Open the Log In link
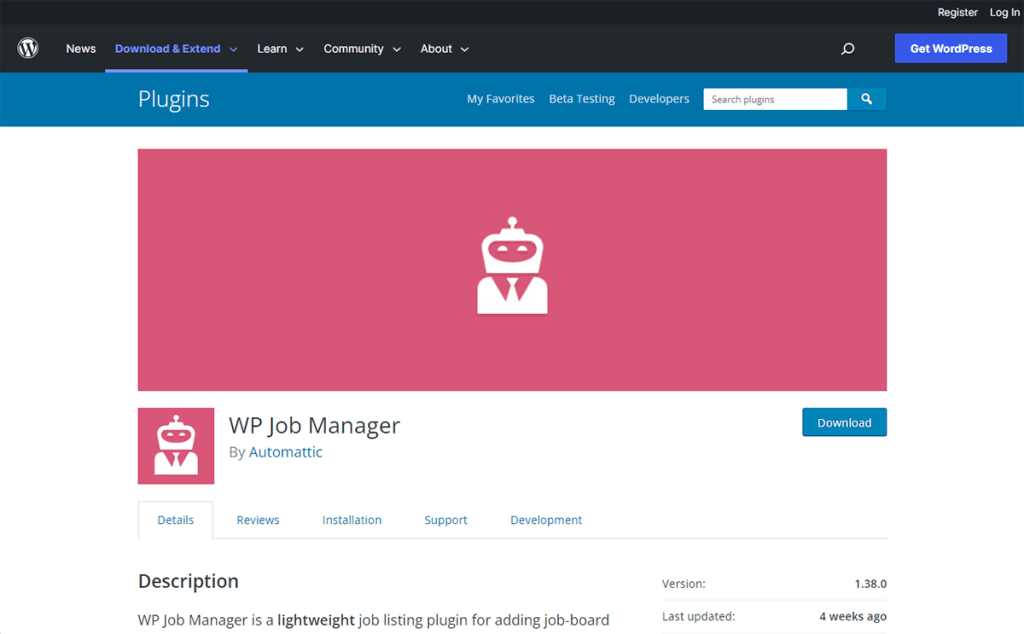The height and width of the screenshot is (634, 1024). (1004, 12)
